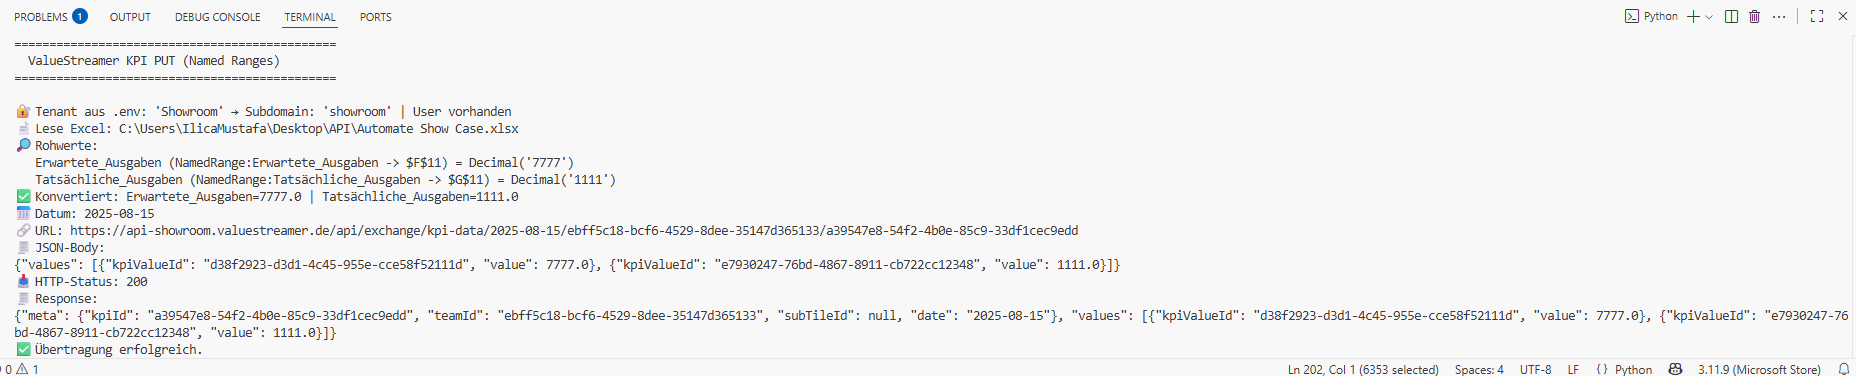
Task: Select Python language mode in status bar
Action: 1624,370
